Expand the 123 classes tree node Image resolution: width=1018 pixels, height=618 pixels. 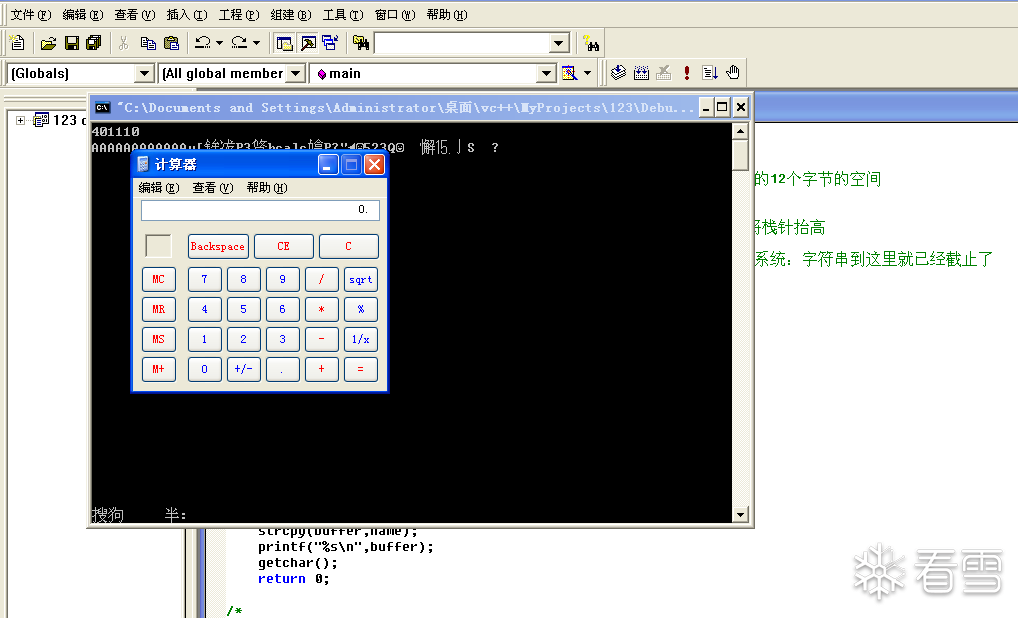point(21,120)
